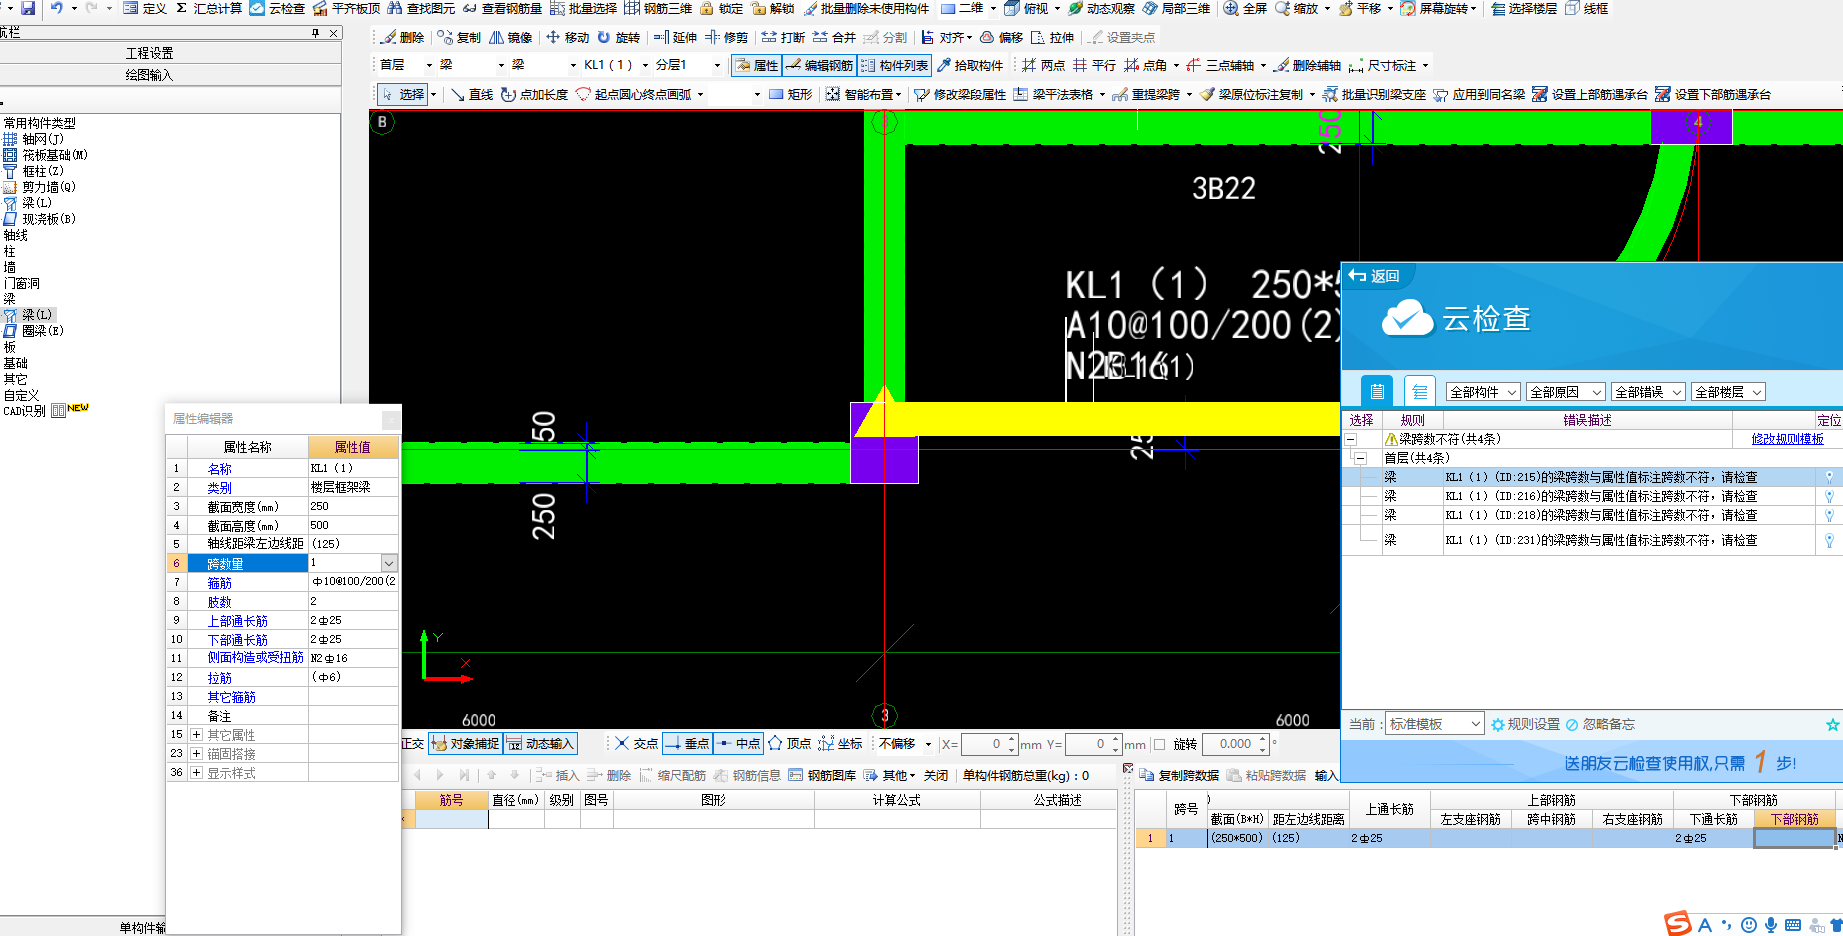1843x936 pixels.
Task: Open the 修改规则模板 link
Action: point(1787,439)
